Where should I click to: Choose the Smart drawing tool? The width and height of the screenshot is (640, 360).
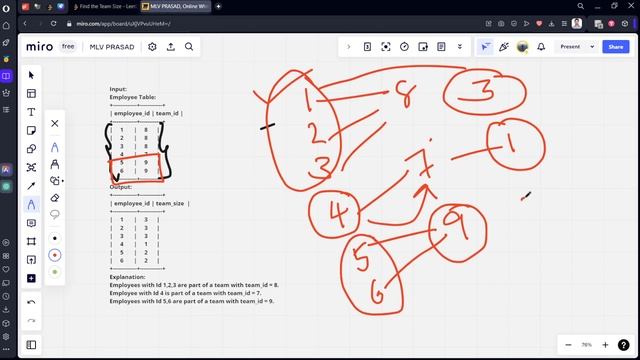[x=55, y=181]
